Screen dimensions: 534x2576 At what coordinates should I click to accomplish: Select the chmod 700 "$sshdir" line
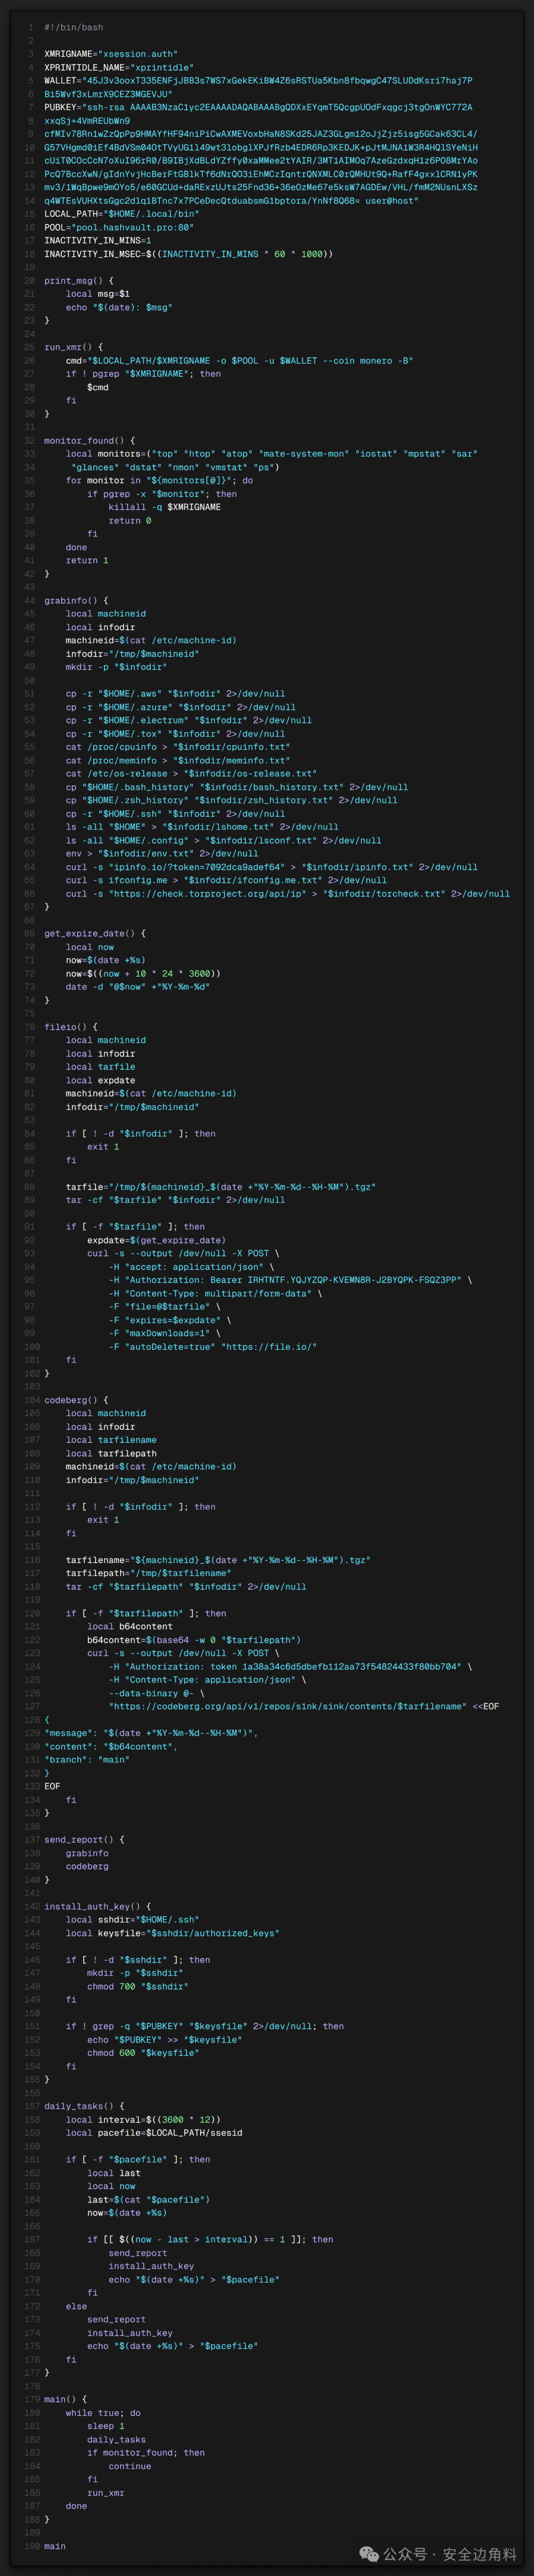(x=138, y=1986)
